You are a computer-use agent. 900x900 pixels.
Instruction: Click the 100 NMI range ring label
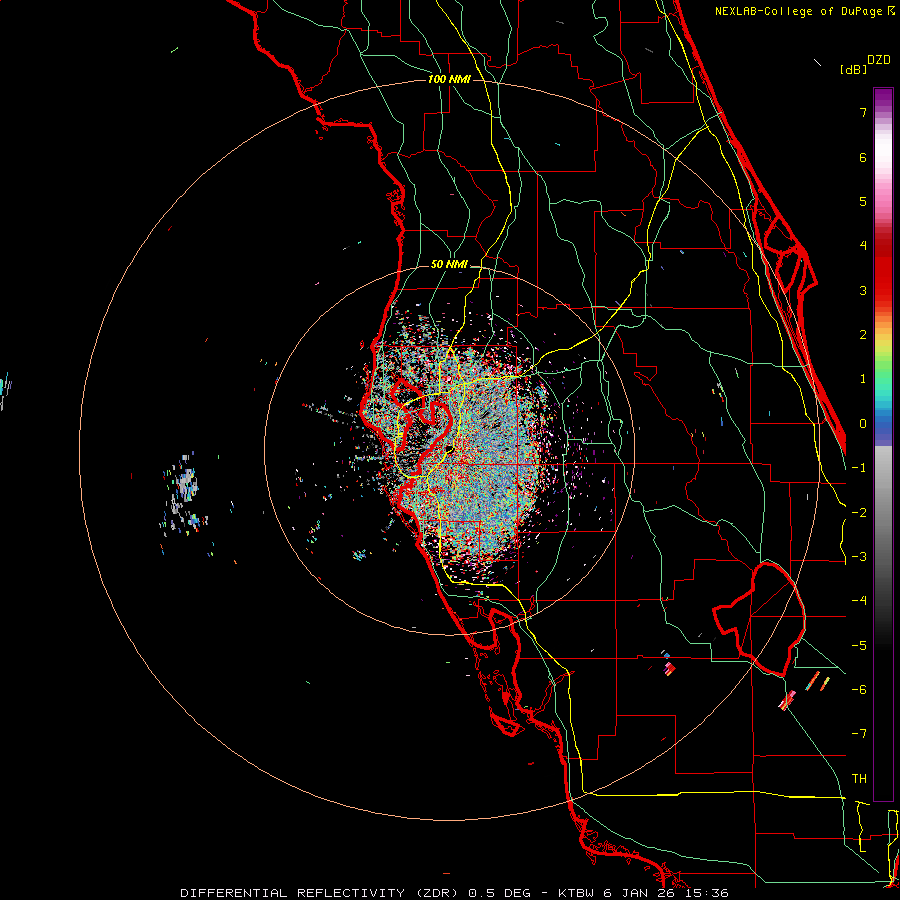tap(449, 79)
